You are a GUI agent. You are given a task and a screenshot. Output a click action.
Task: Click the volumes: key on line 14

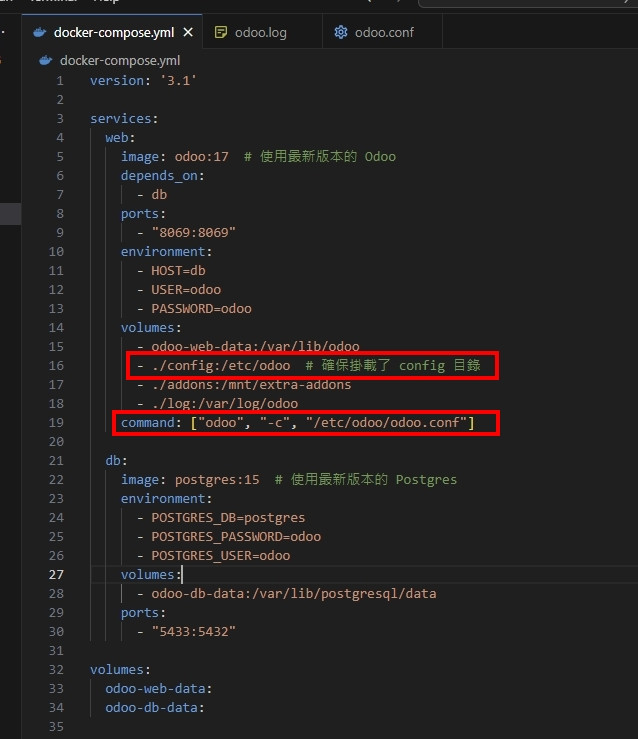(151, 328)
